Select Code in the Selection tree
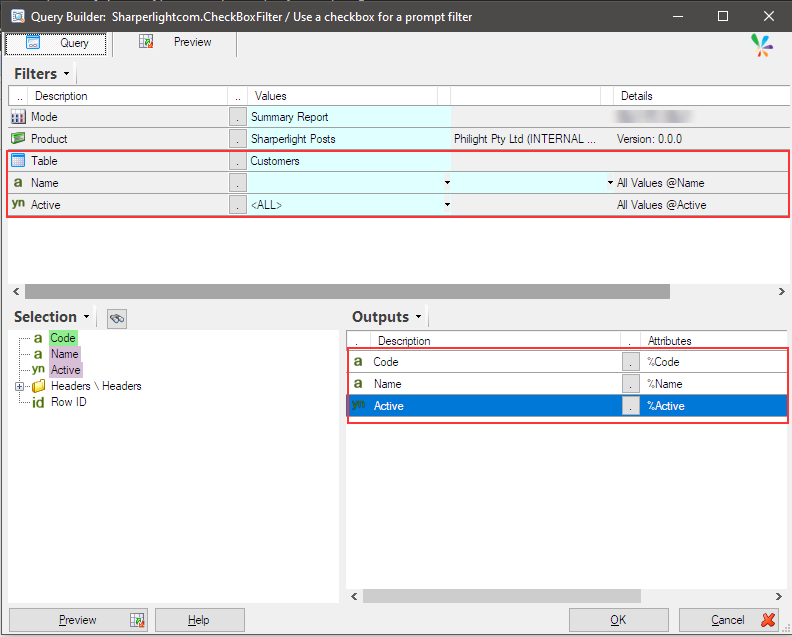This screenshot has height=637, width=792. coord(63,338)
